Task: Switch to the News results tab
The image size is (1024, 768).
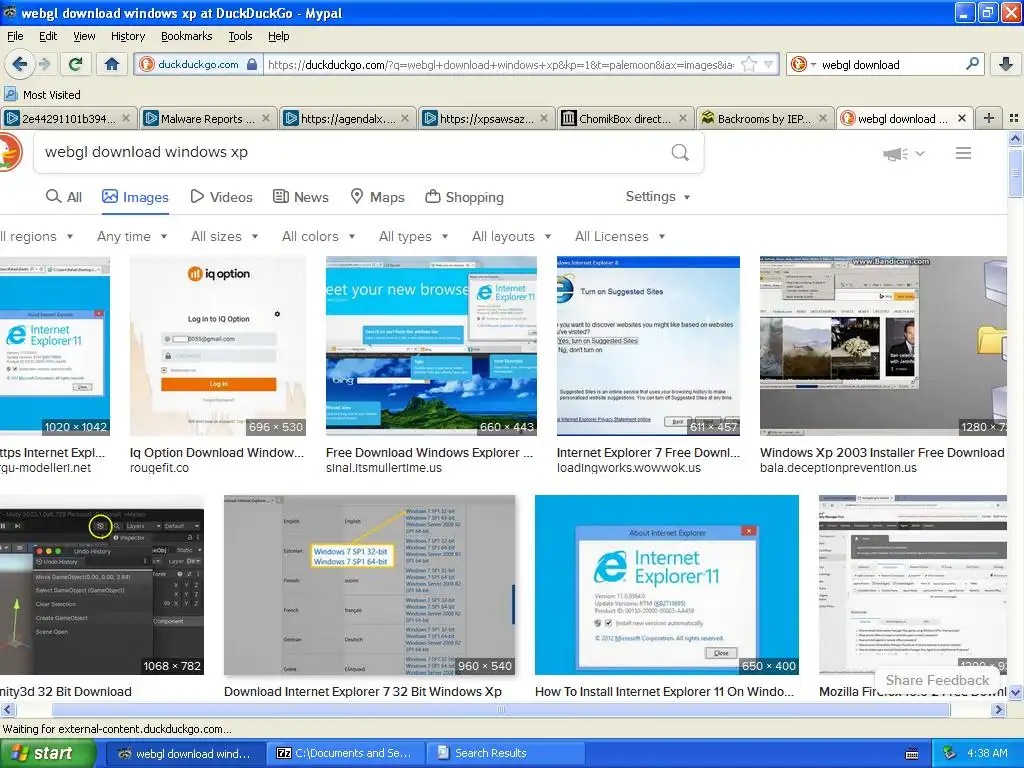Action: click(x=300, y=197)
